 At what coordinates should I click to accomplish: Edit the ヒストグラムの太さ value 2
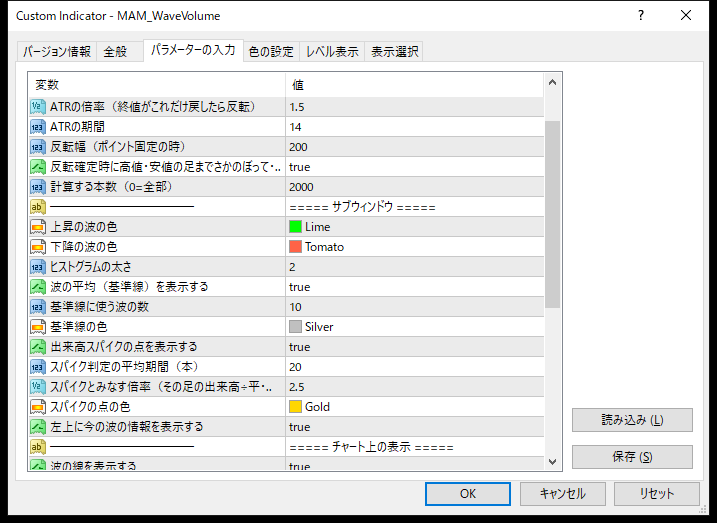click(x=415, y=267)
